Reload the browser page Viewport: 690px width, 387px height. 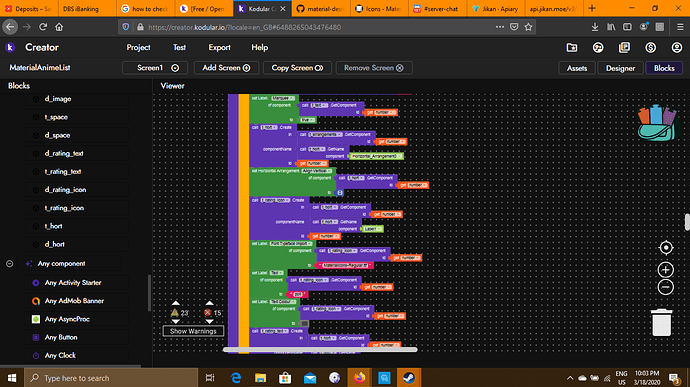[x=43, y=27]
